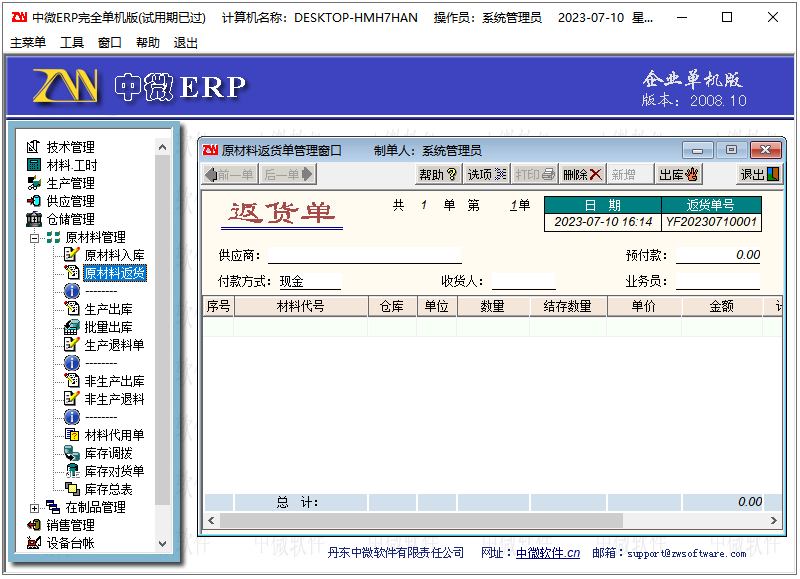Click the return order number YF20230710001

coord(711,222)
